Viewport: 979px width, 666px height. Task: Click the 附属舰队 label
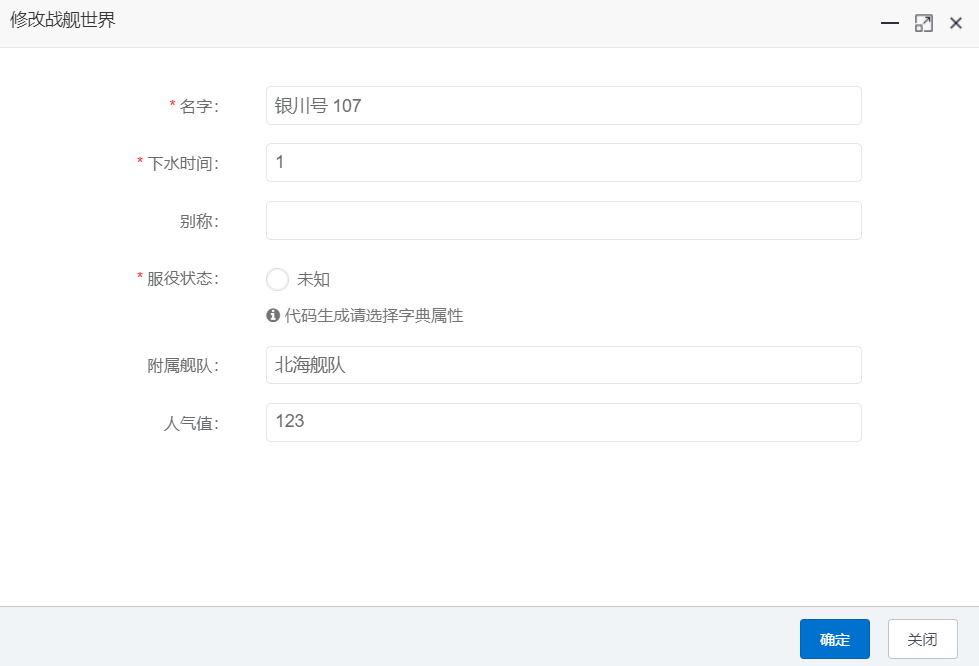(183, 366)
